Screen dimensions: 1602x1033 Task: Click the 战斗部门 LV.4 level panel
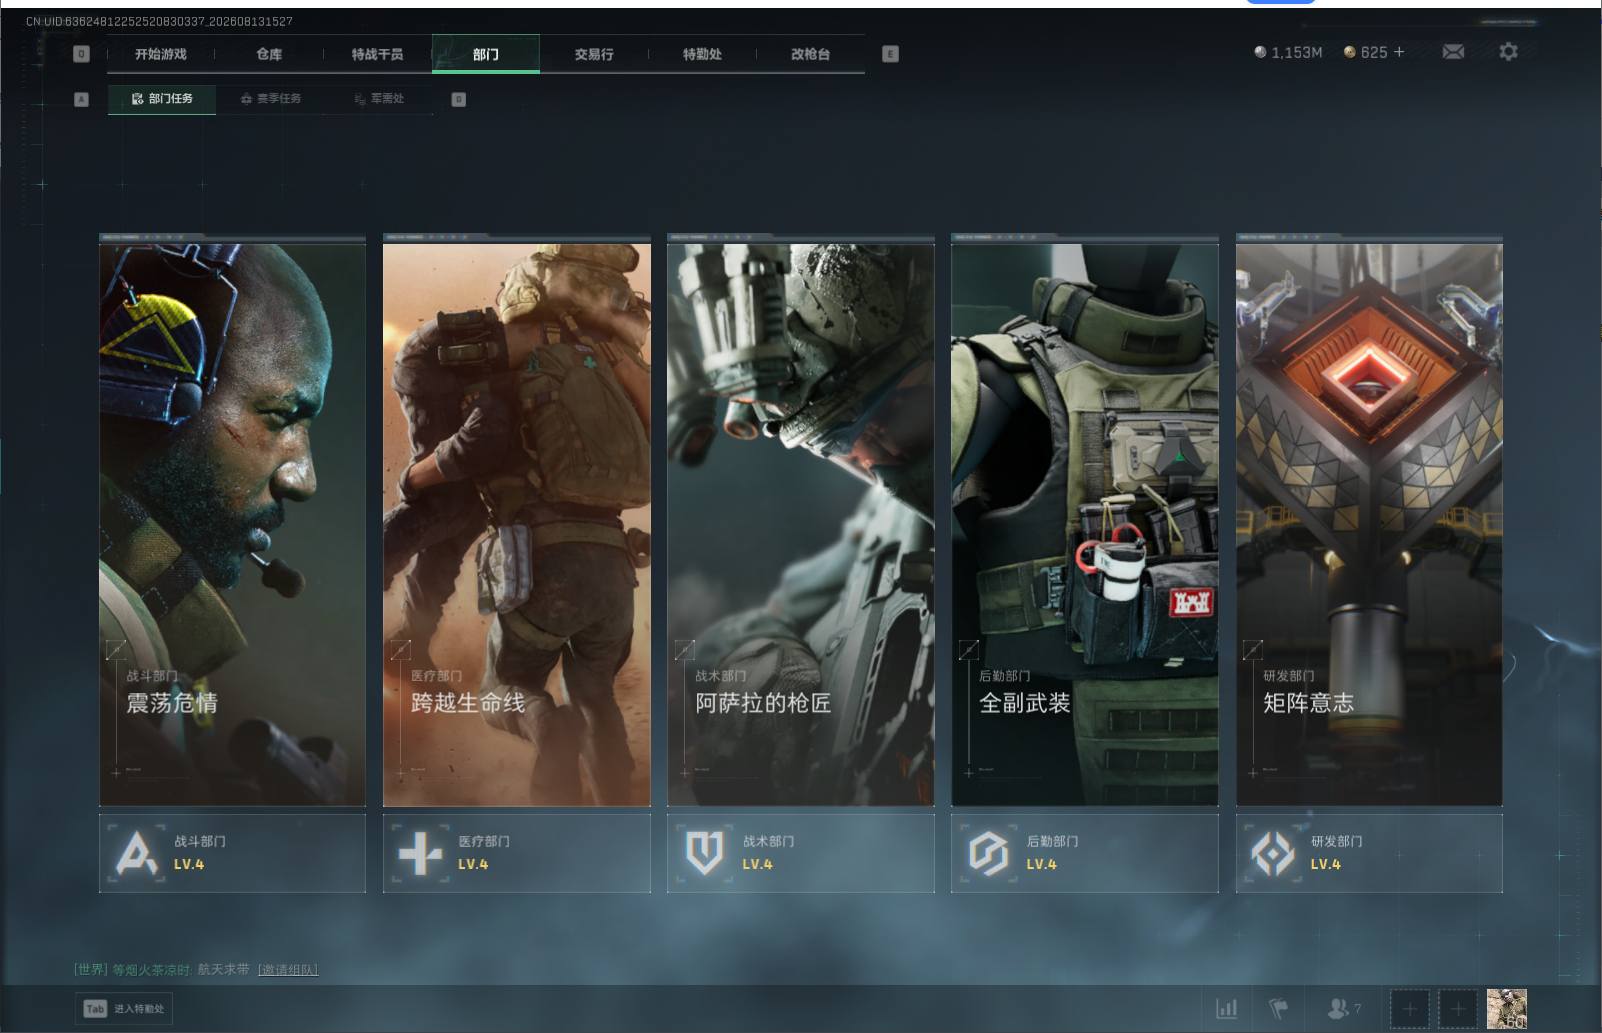[232, 853]
